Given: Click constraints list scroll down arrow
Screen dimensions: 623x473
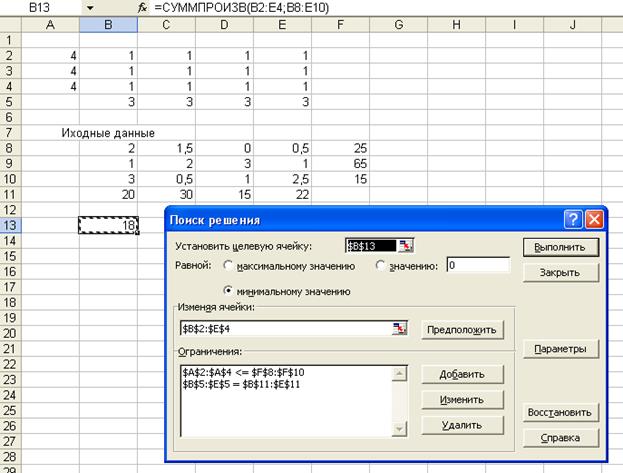Looking at the screenshot, I should pyautogui.click(x=399, y=429).
